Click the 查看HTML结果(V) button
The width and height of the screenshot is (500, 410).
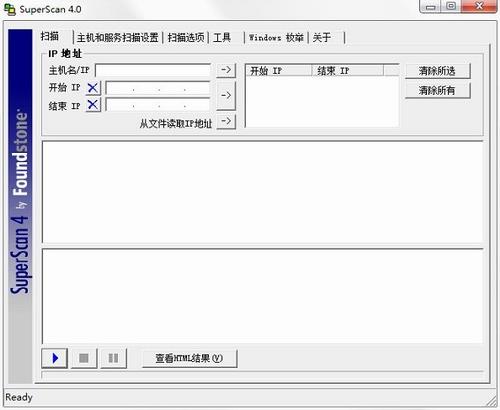[x=189, y=358]
